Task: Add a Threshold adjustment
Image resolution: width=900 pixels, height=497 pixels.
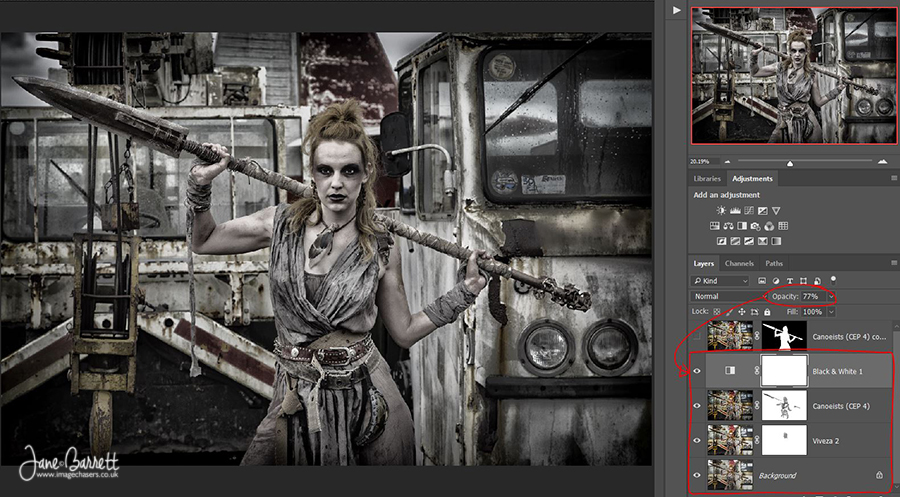Action: [749, 241]
